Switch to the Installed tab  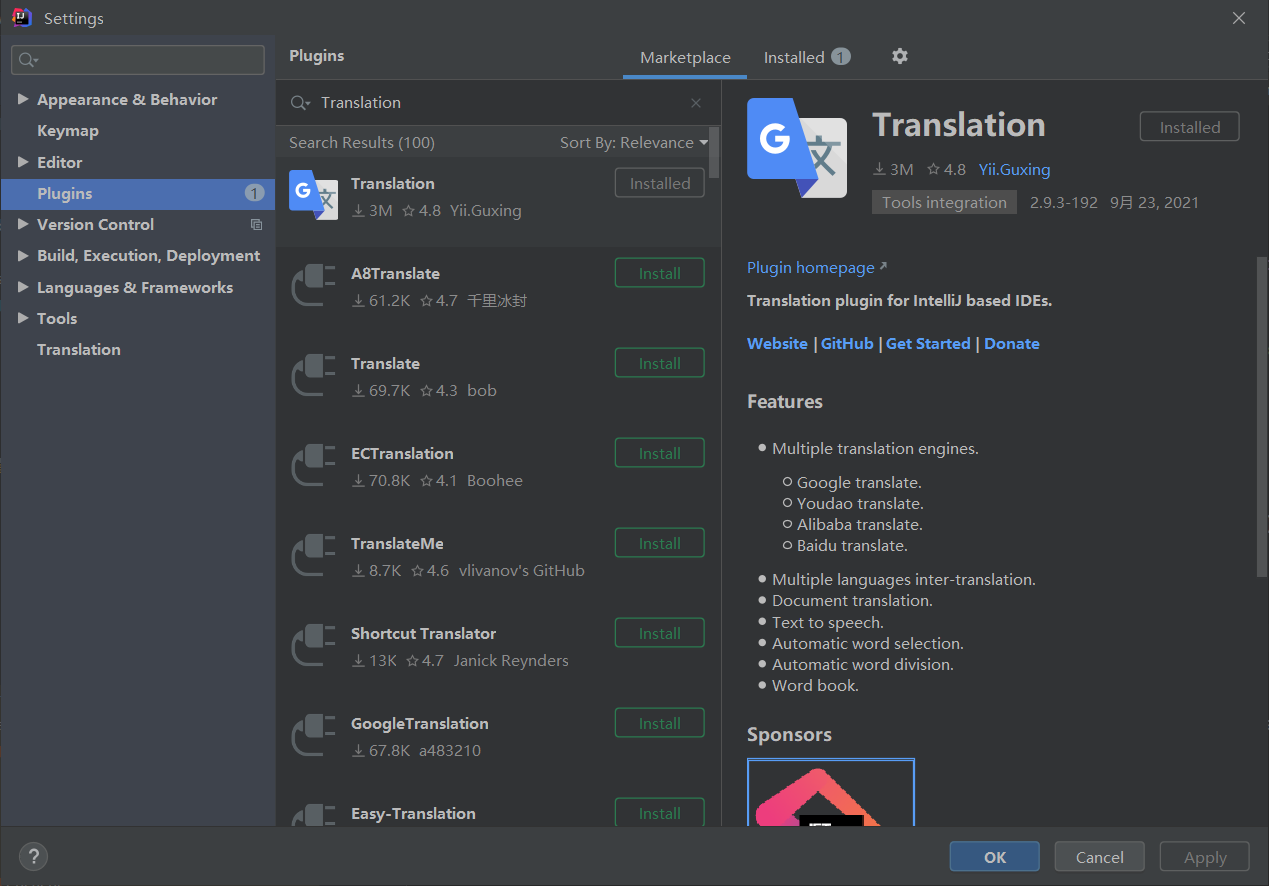794,57
